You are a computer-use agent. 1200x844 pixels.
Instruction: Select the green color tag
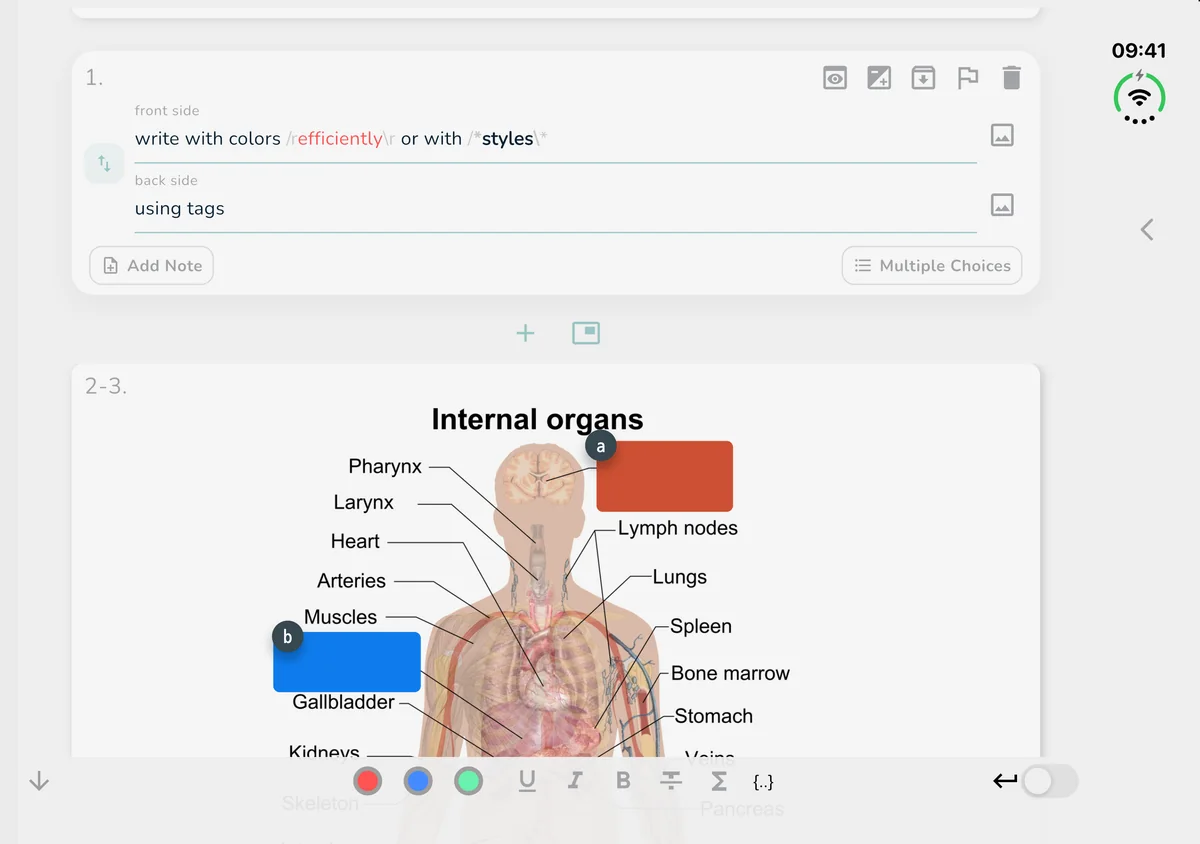tap(468, 781)
